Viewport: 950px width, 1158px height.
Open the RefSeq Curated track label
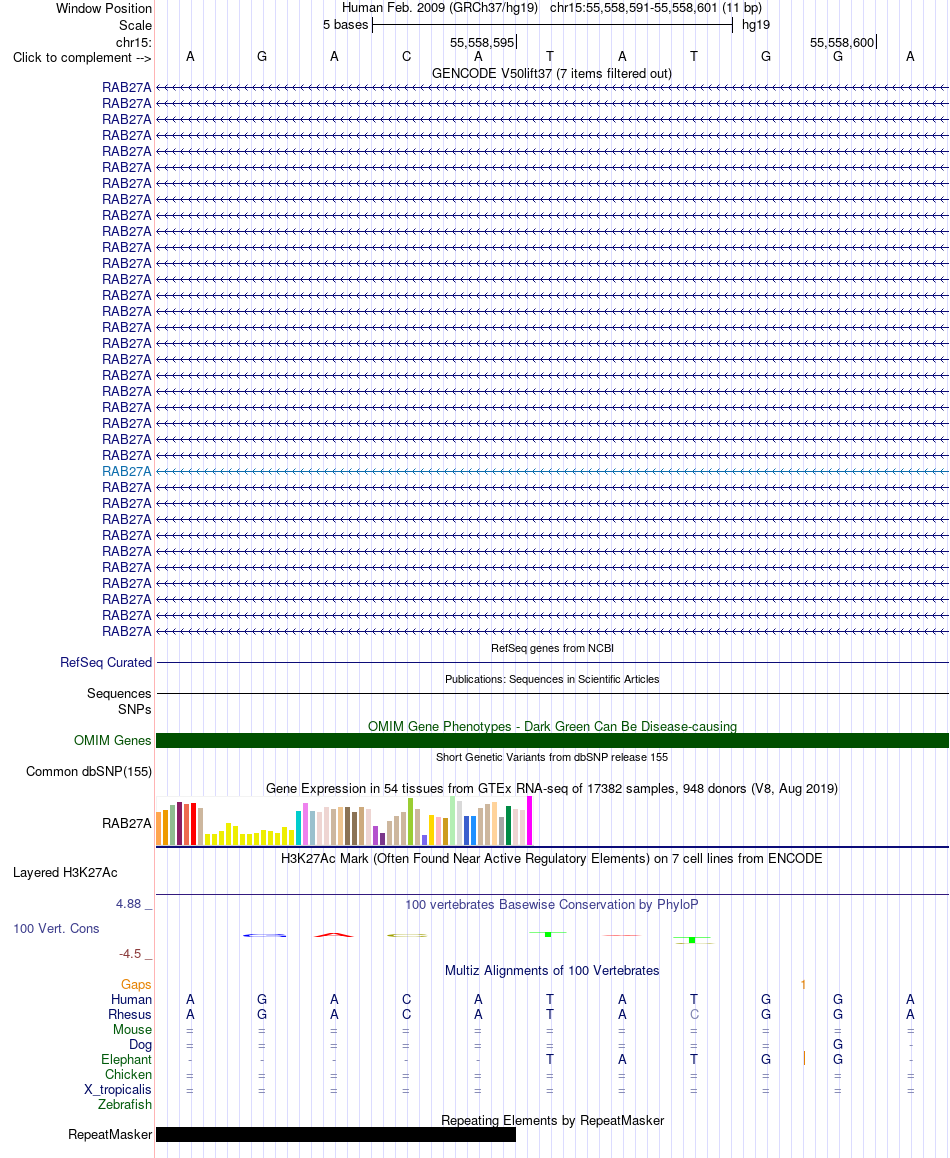pyautogui.click(x=106, y=662)
